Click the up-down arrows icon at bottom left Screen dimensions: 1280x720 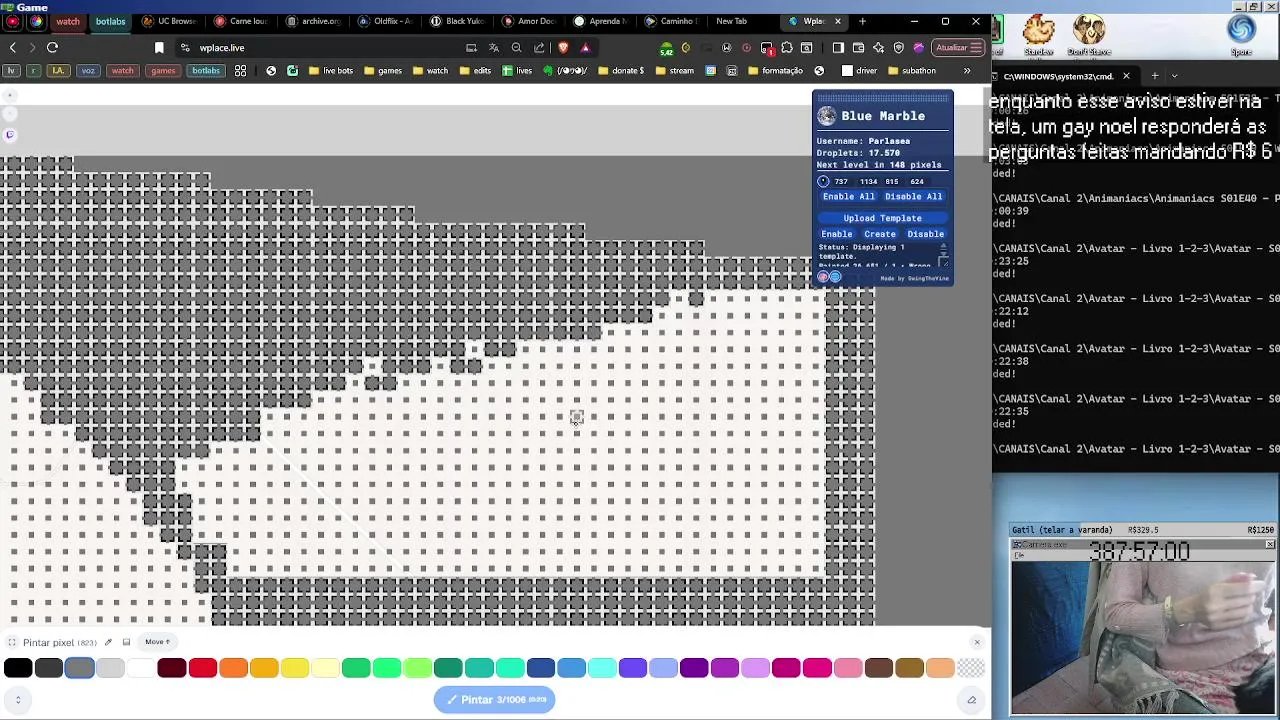tap(18, 700)
